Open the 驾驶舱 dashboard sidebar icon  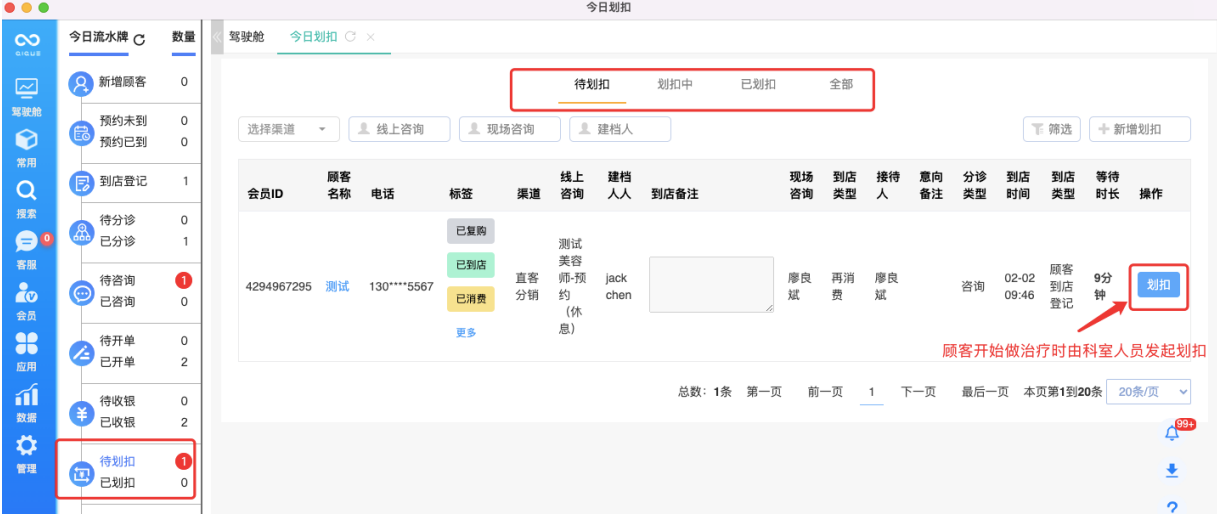coord(27,89)
